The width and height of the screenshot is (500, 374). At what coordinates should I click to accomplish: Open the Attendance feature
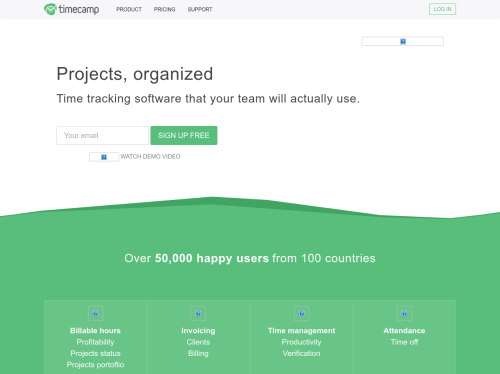404,331
